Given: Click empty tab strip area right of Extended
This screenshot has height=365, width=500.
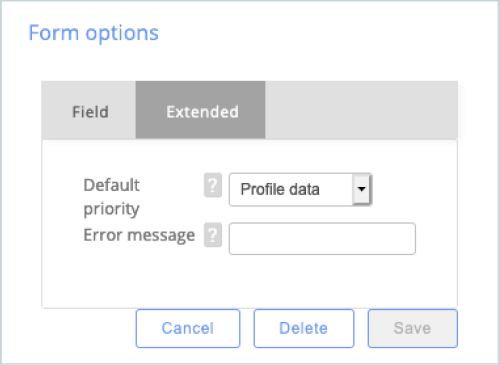Looking at the screenshot, I should coord(361,110).
